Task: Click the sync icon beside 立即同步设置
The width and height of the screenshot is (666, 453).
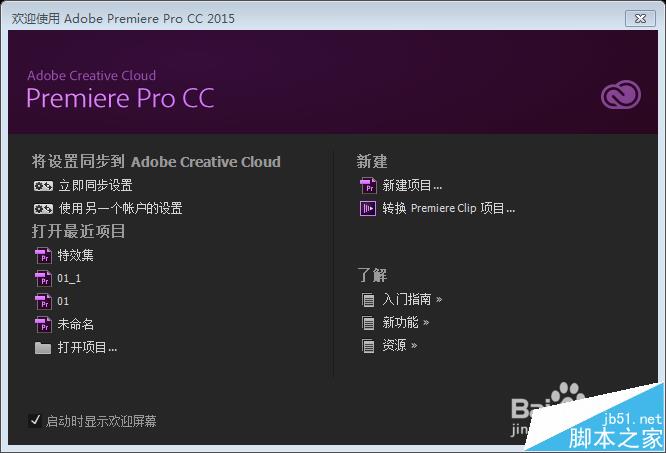Action: coord(43,186)
